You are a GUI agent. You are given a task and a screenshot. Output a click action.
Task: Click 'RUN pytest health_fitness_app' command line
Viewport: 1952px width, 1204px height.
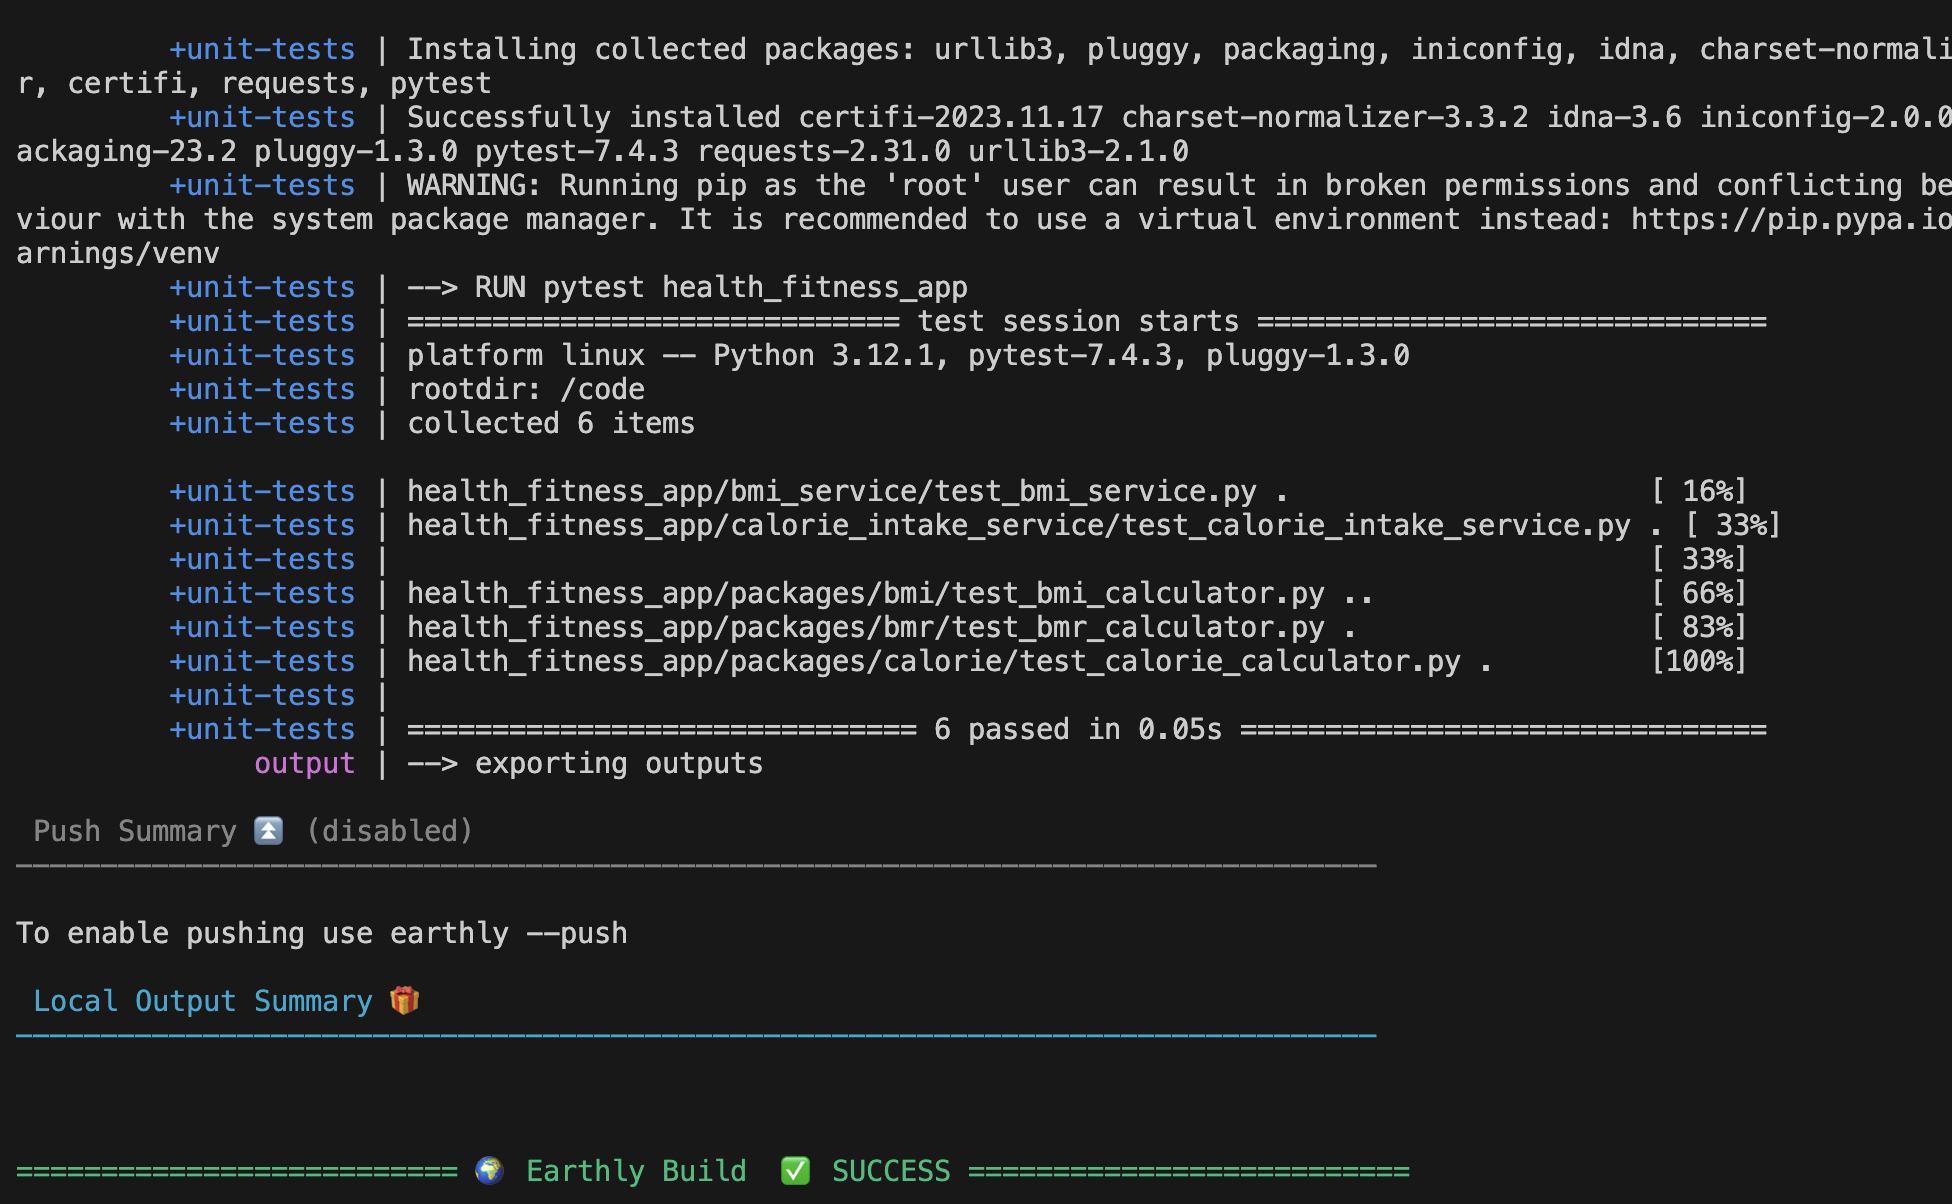click(x=720, y=287)
